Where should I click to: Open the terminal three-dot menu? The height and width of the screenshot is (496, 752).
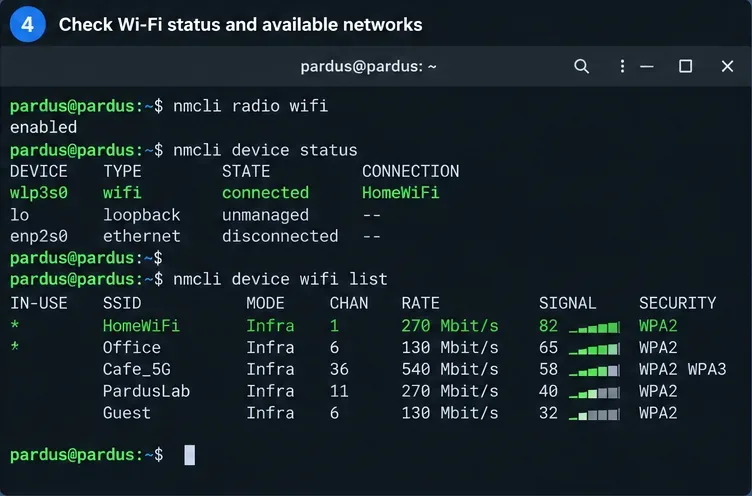pyautogui.click(x=622, y=66)
